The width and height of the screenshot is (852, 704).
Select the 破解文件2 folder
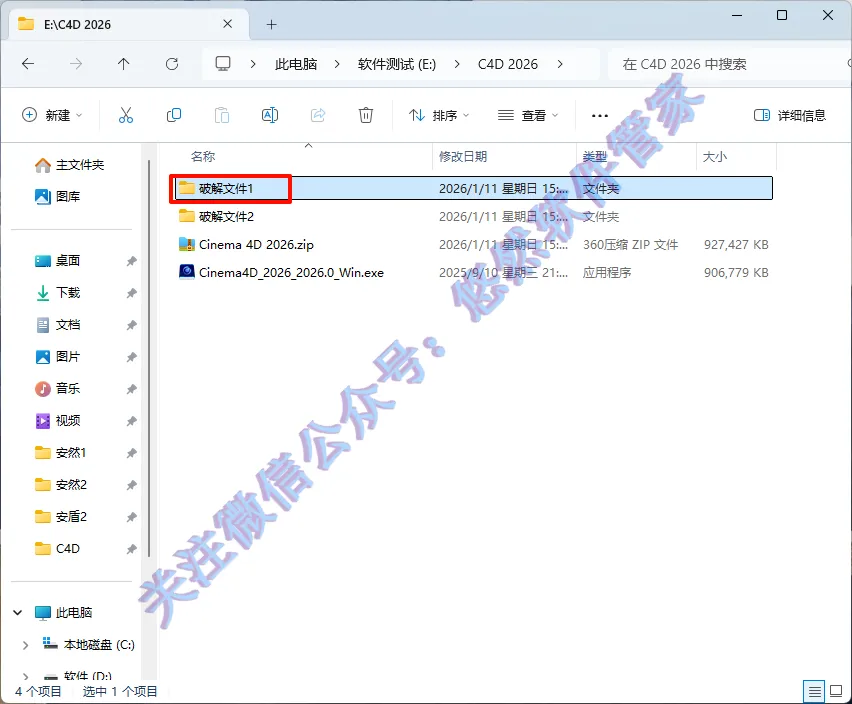point(471,216)
